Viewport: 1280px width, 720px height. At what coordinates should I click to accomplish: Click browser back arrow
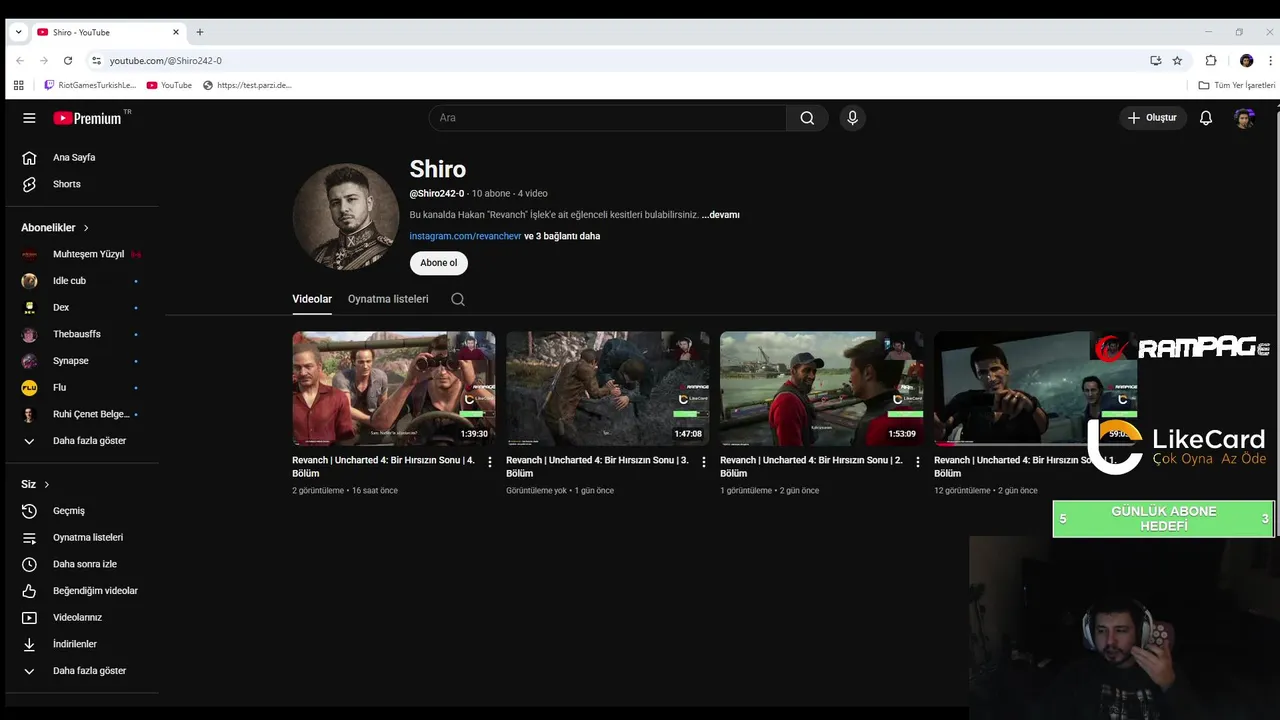coord(20,60)
